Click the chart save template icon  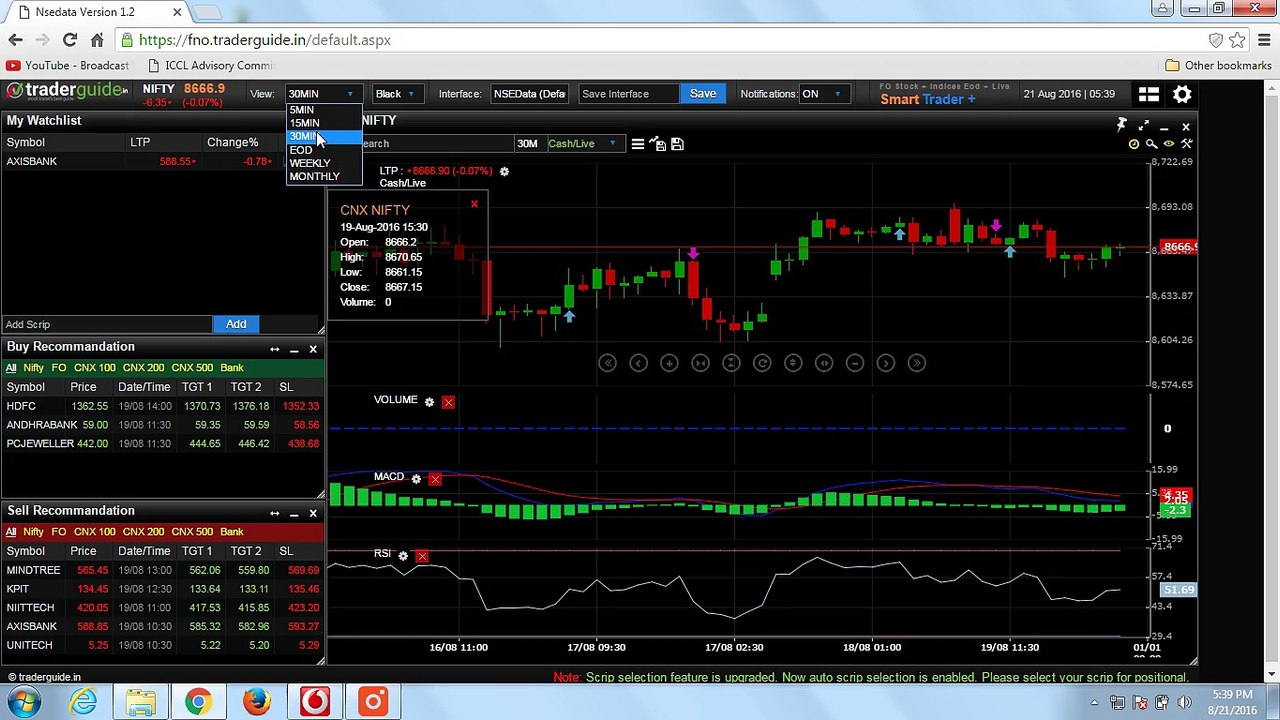(658, 144)
